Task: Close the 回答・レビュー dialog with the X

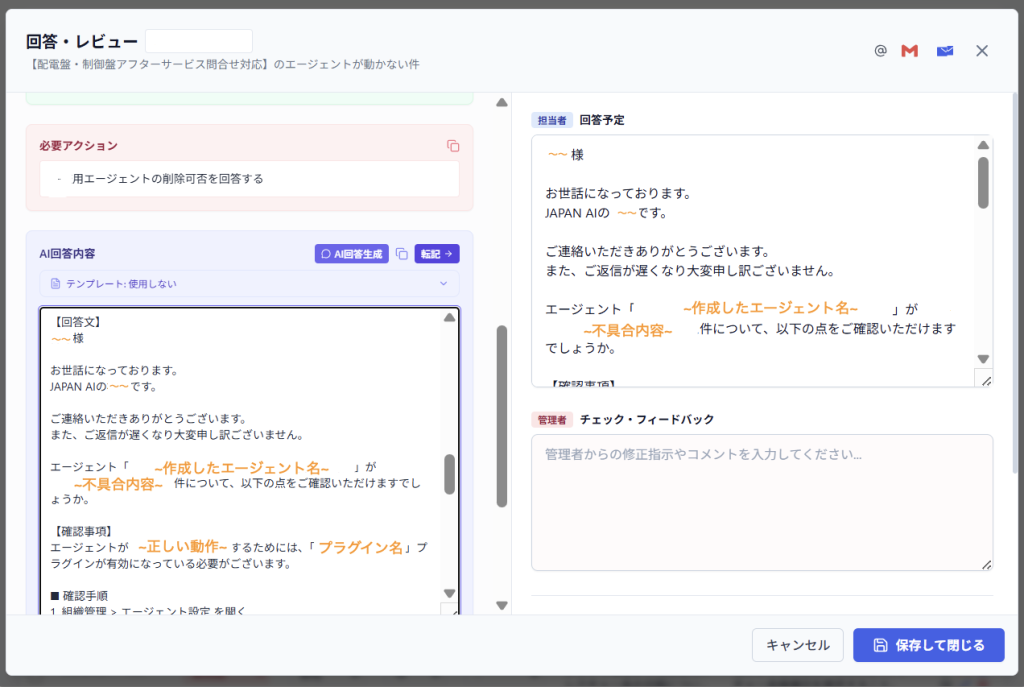Action: point(982,51)
